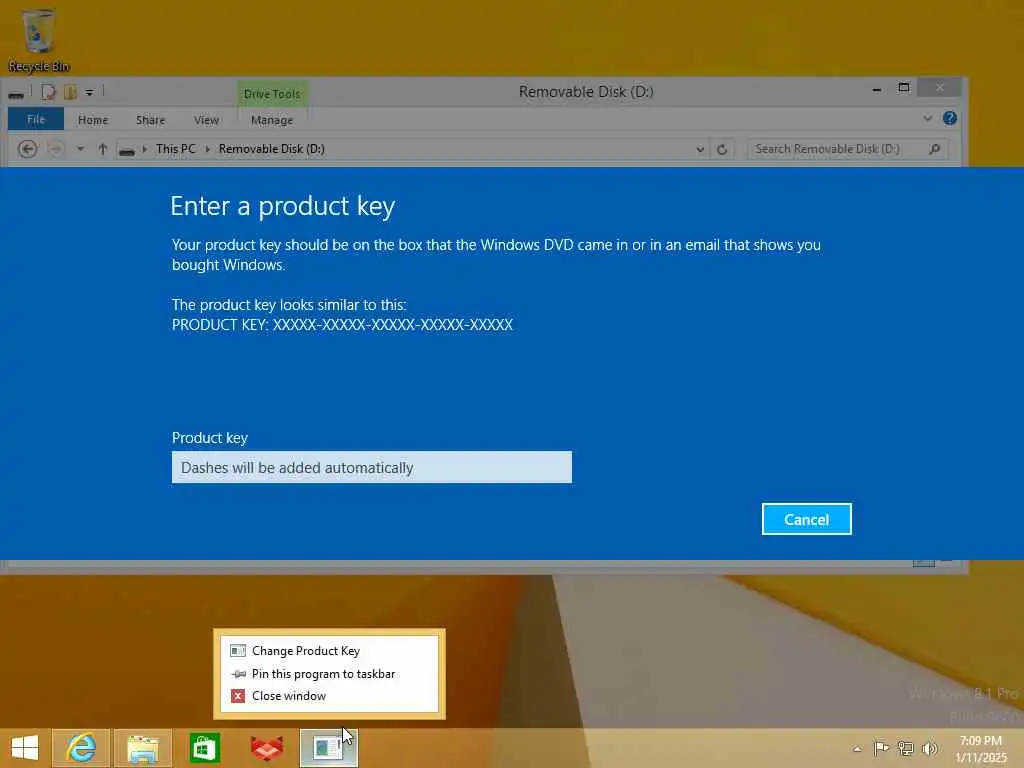Open Customize Quick Access Toolbar dropdown
This screenshot has height=768, width=1024.
[x=89, y=93]
